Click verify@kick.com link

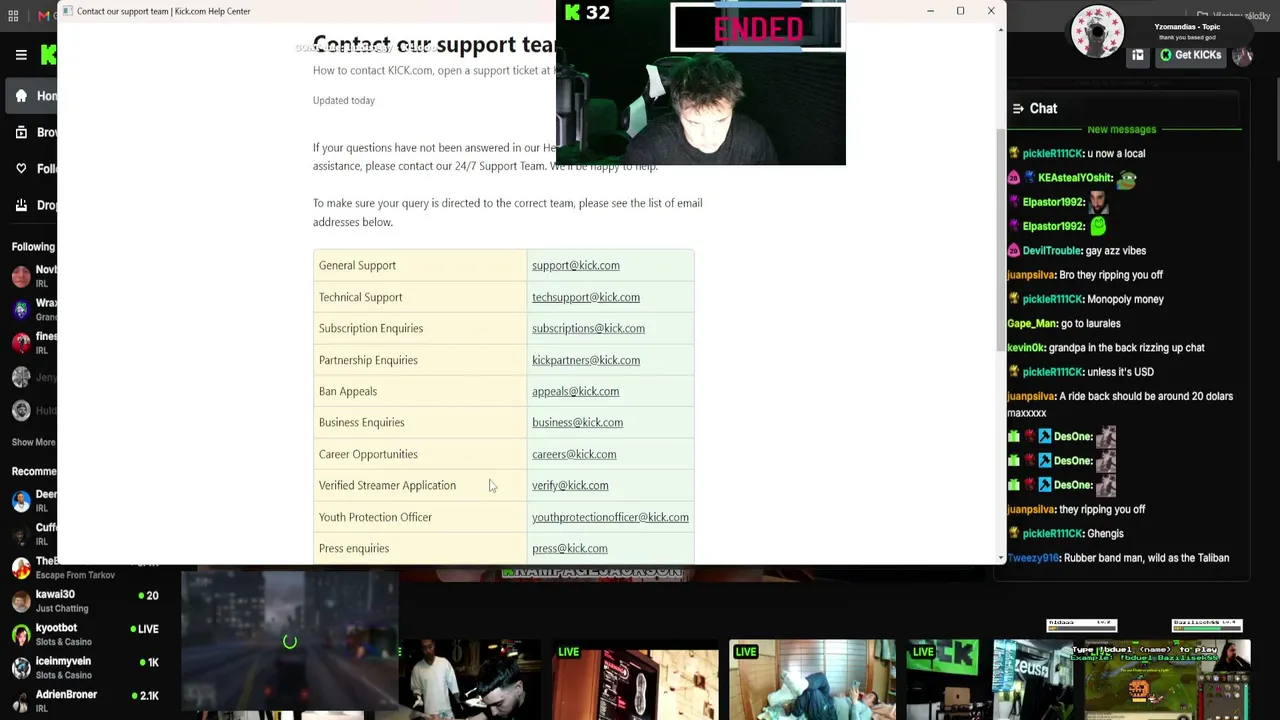[570, 485]
